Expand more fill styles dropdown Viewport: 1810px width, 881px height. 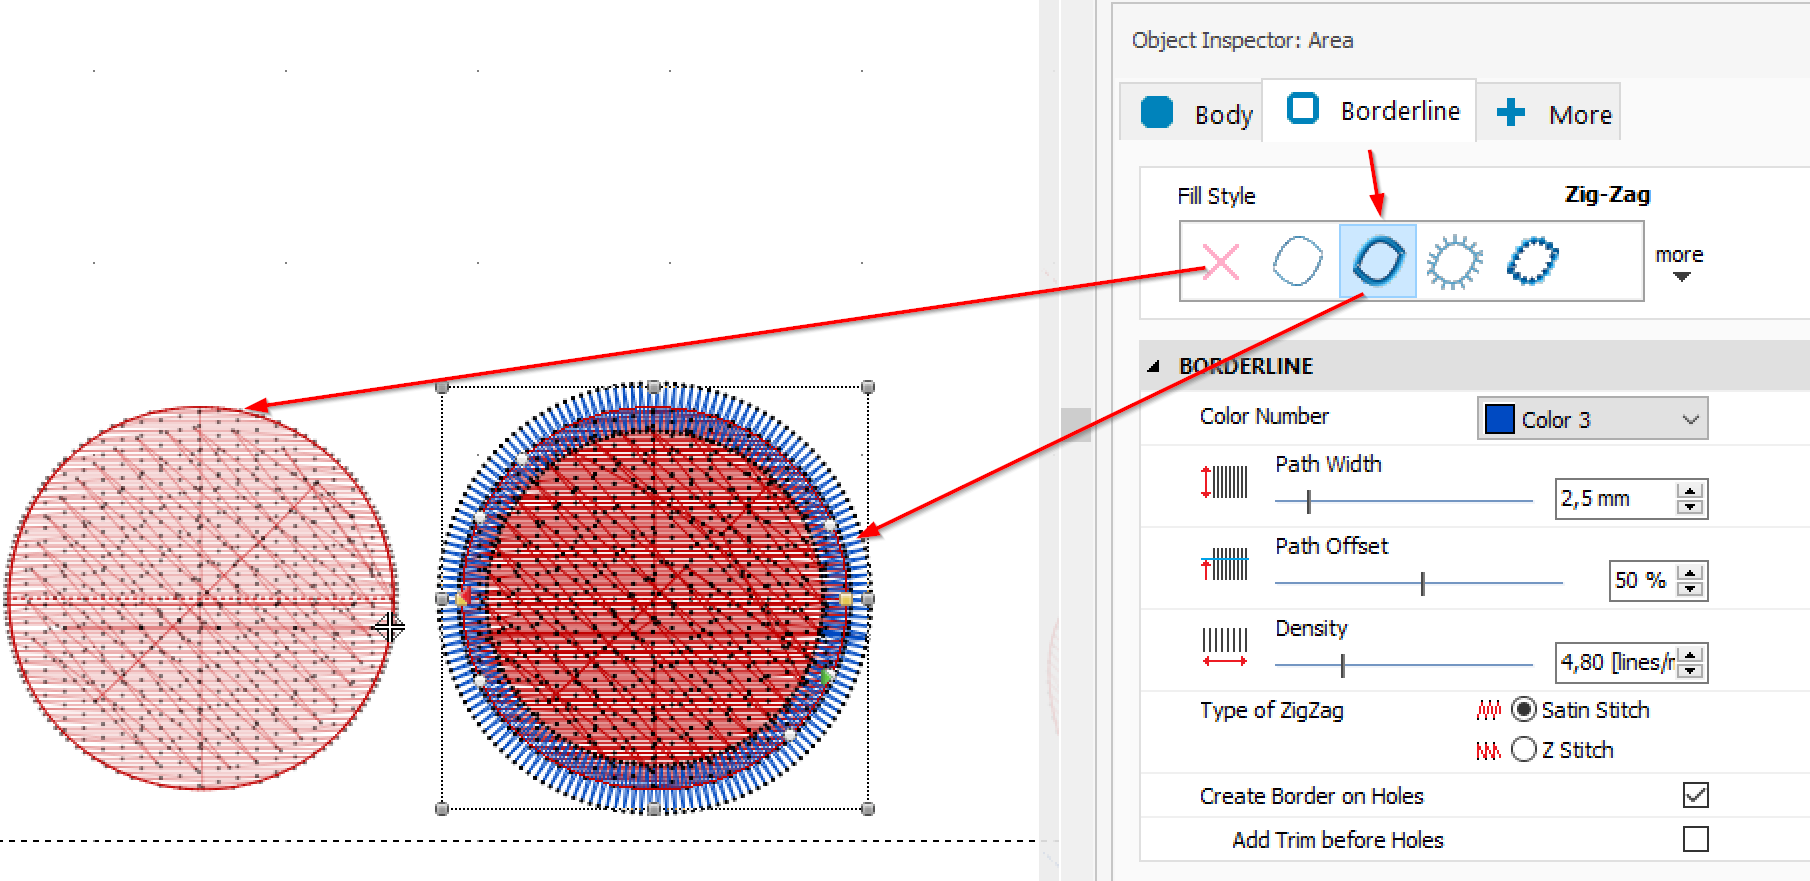[1679, 264]
